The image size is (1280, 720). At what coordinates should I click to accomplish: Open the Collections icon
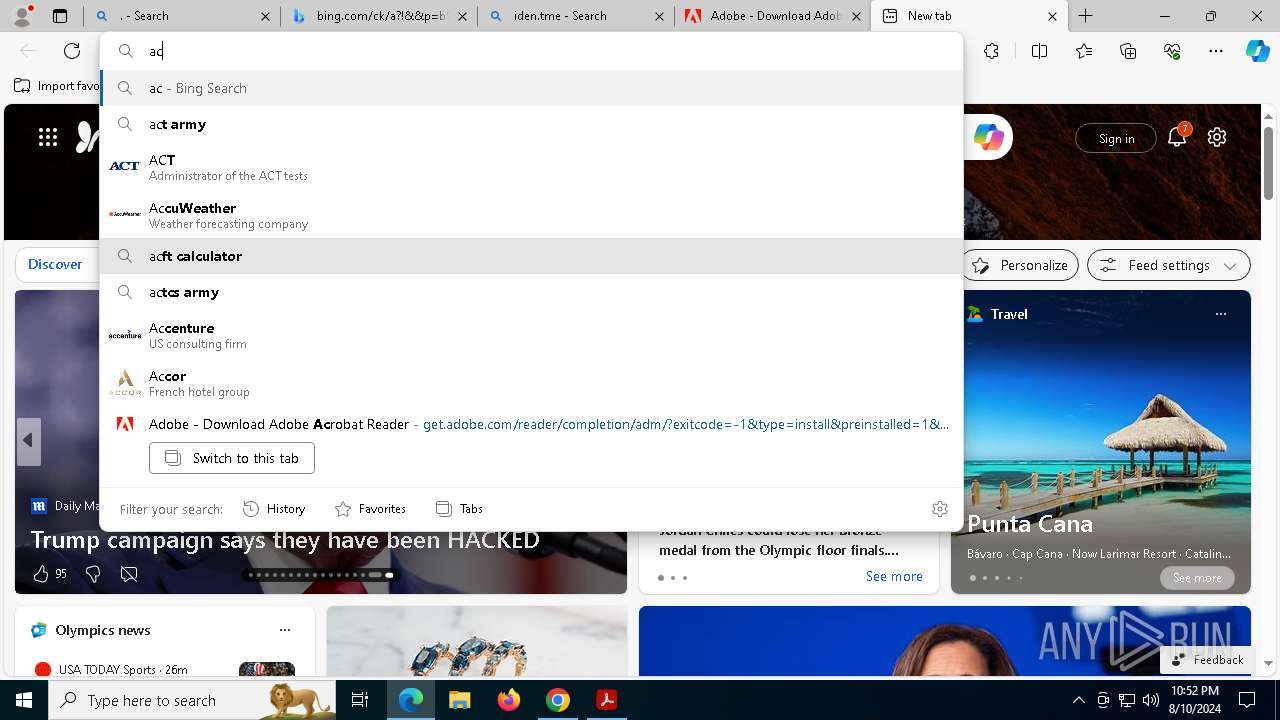tap(1128, 51)
